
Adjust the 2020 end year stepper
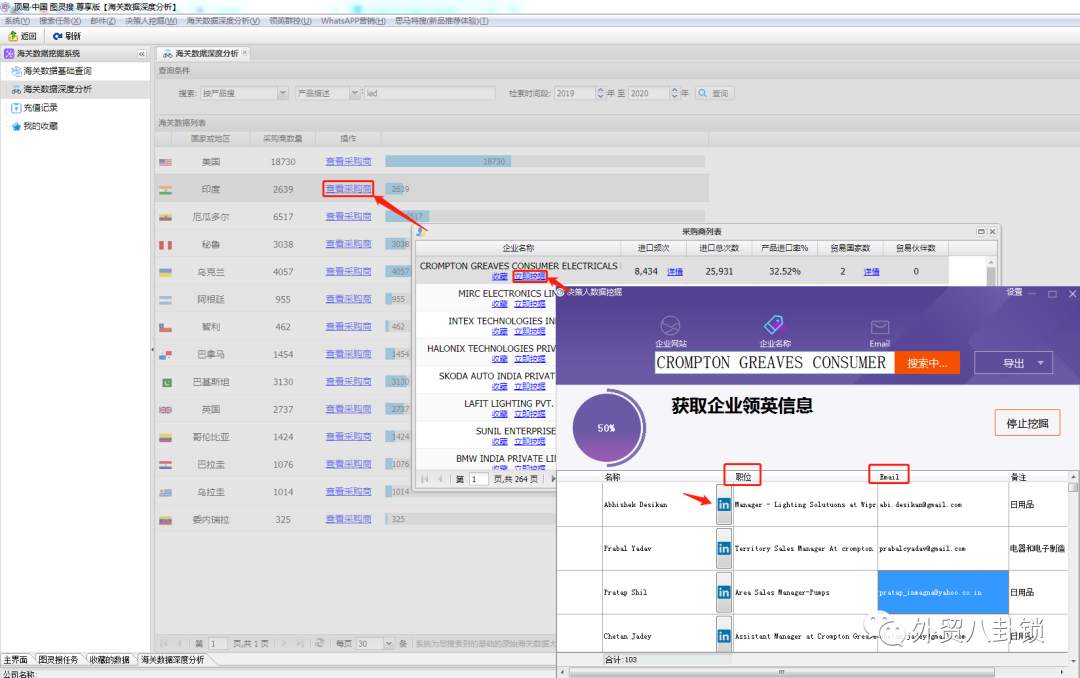pyautogui.click(x=674, y=93)
